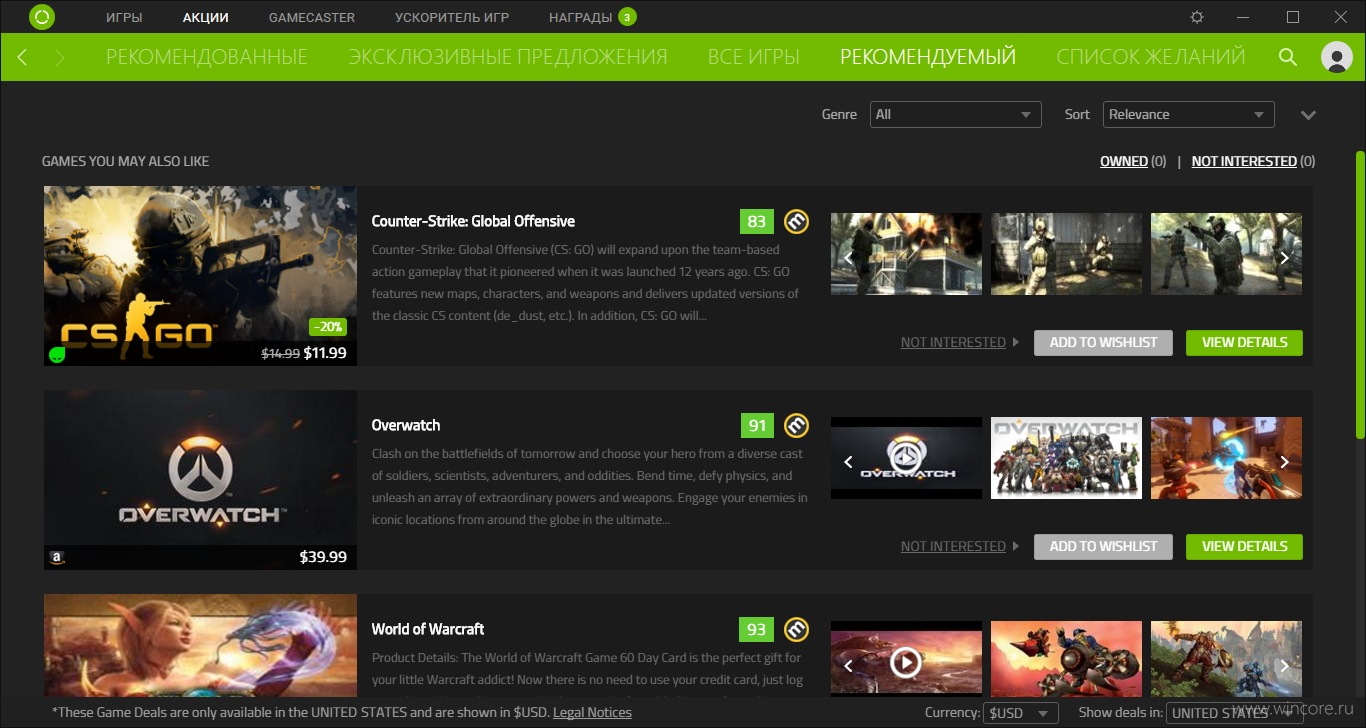The image size is (1366, 728).
Task: Open the Sort dropdown showing Relevance
Action: 1189,114
